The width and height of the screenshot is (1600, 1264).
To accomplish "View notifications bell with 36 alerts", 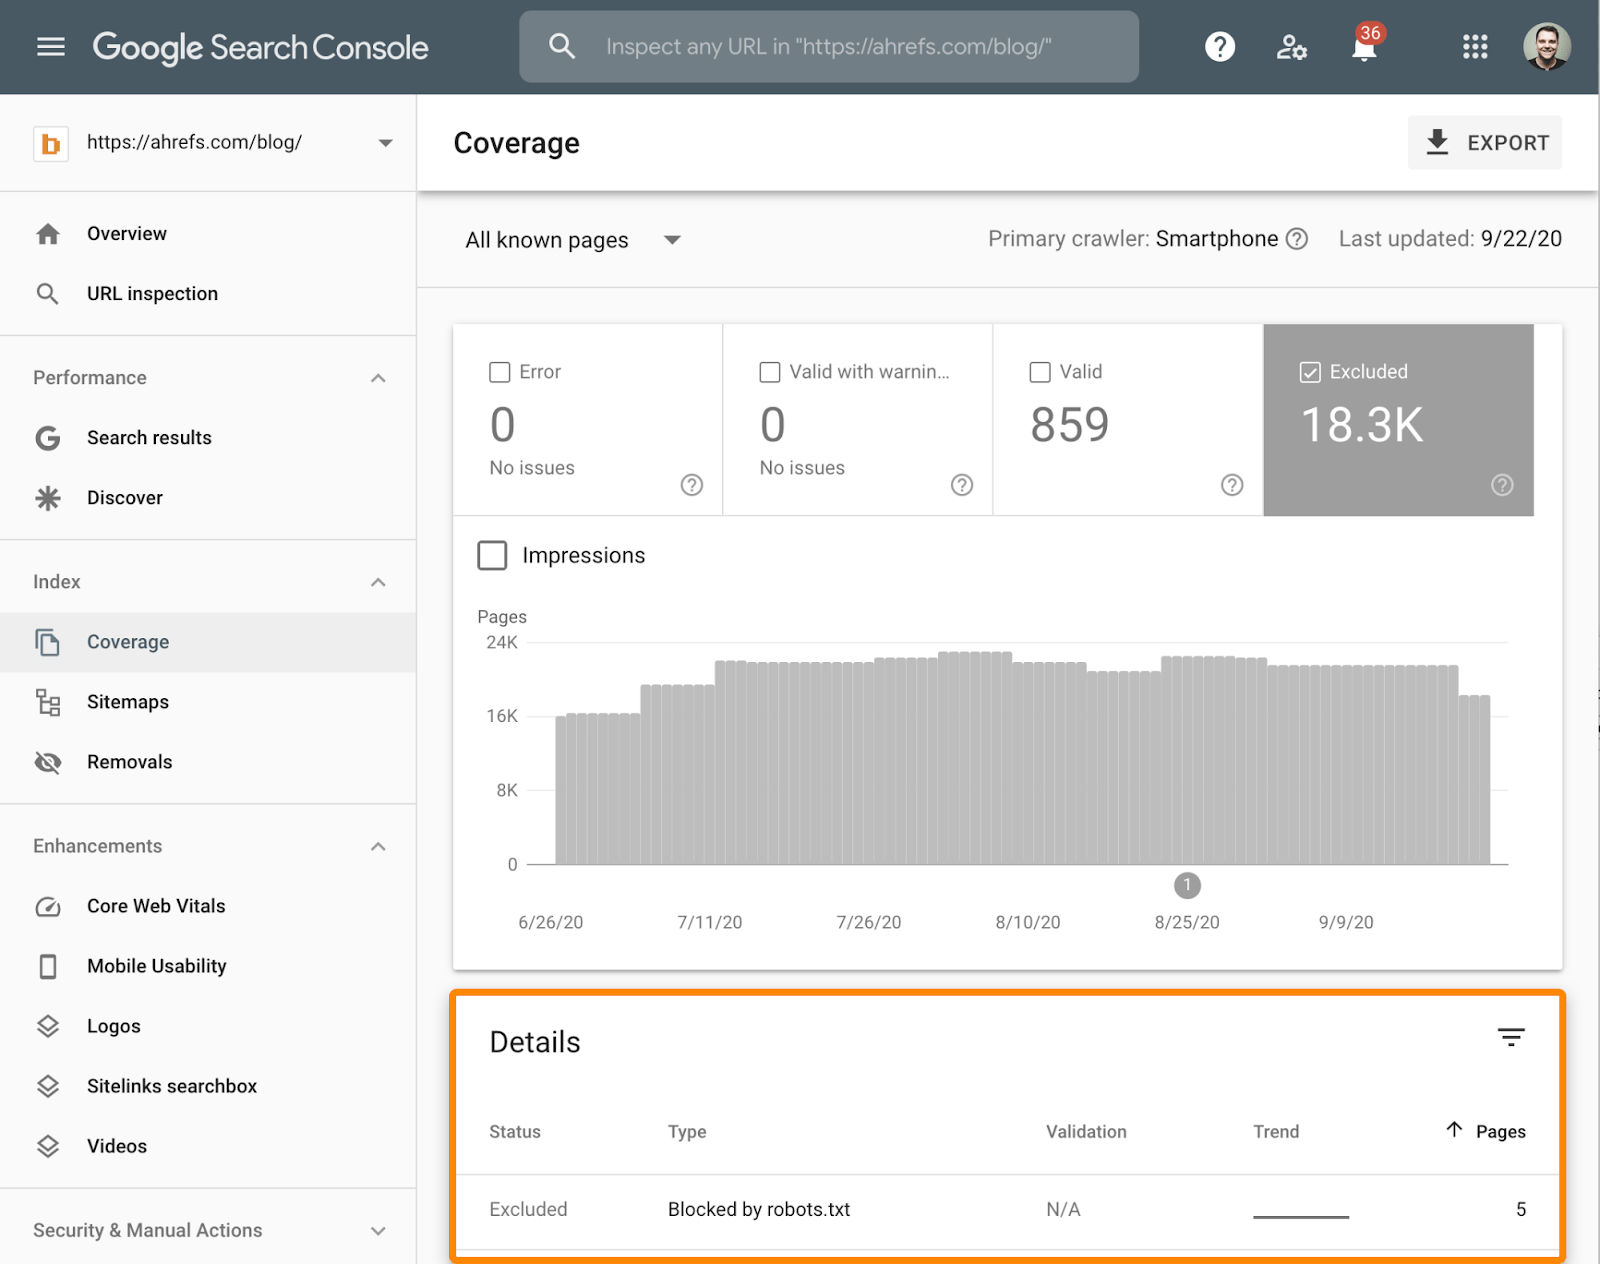I will [1365, 45].
